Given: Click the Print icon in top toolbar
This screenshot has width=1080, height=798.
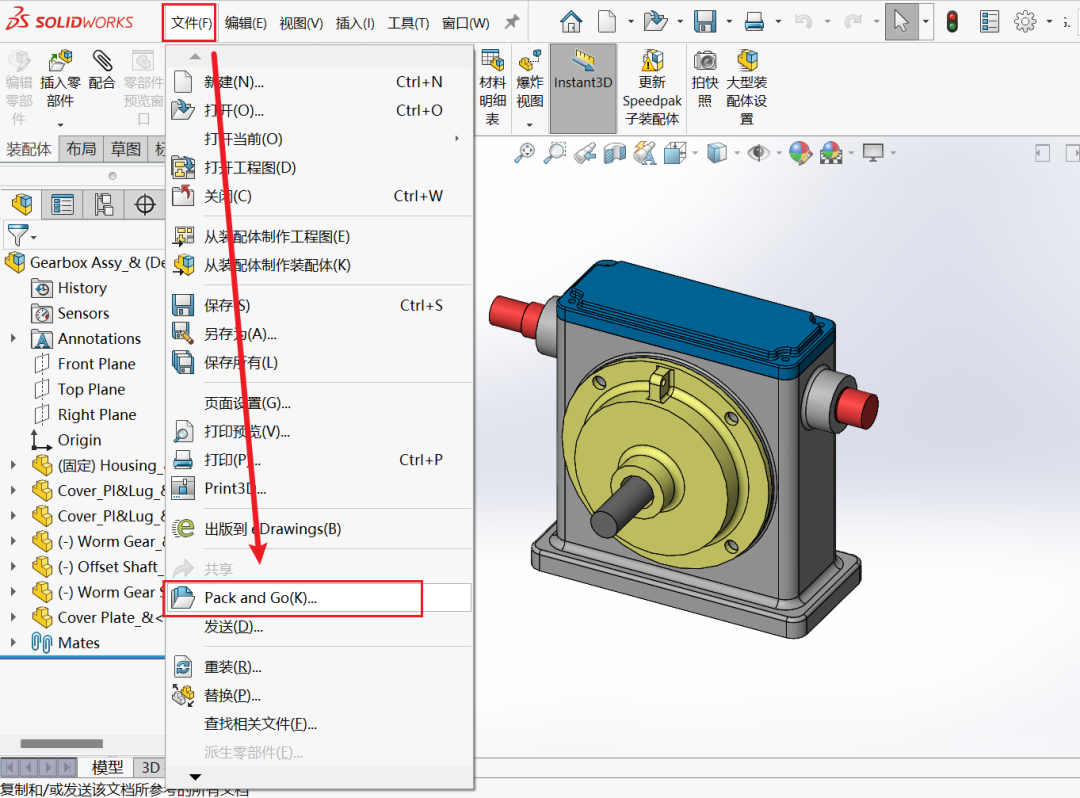Looking at the screenshot, I should (x=754, y=21).
